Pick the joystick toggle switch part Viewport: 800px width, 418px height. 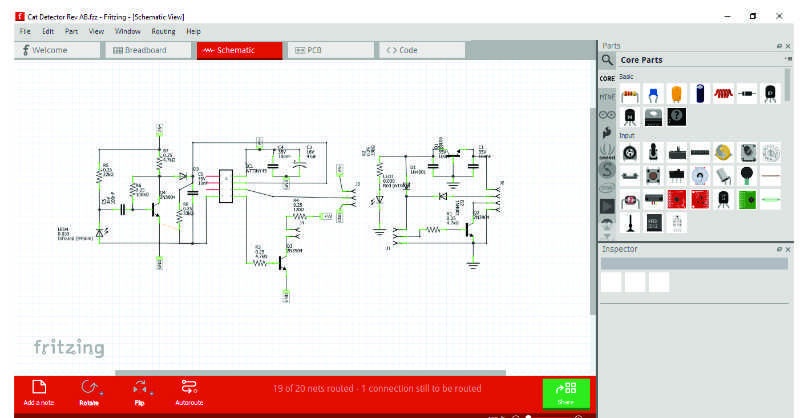[x=653, y=152]
